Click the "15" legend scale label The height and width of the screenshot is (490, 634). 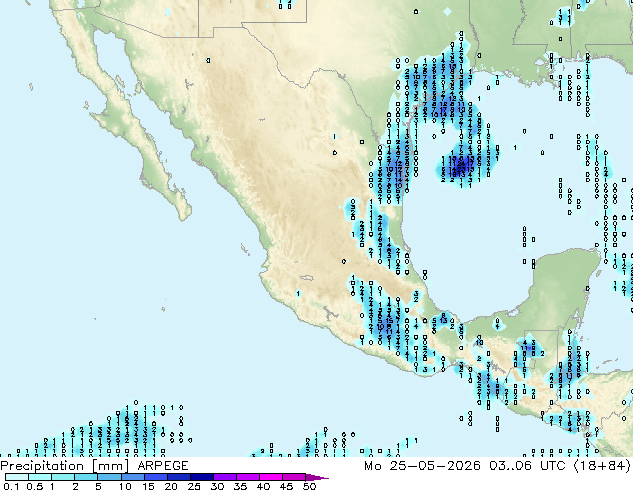click(148, 486)
